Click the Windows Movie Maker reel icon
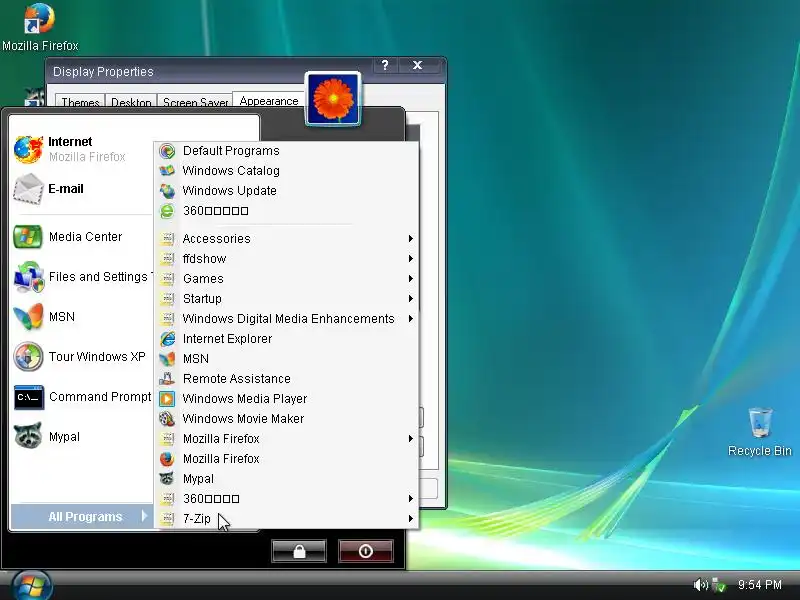 click(x=167, y=419)
